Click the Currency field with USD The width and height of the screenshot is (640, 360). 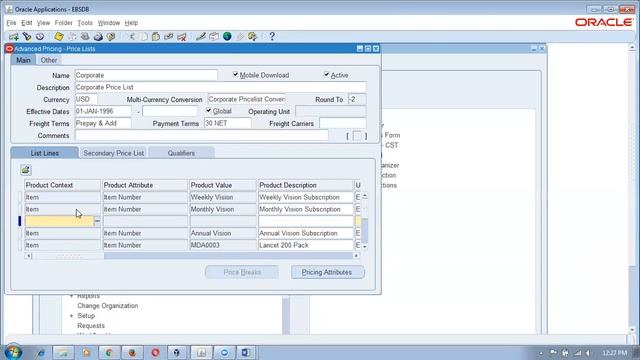(x=86, y=99)
